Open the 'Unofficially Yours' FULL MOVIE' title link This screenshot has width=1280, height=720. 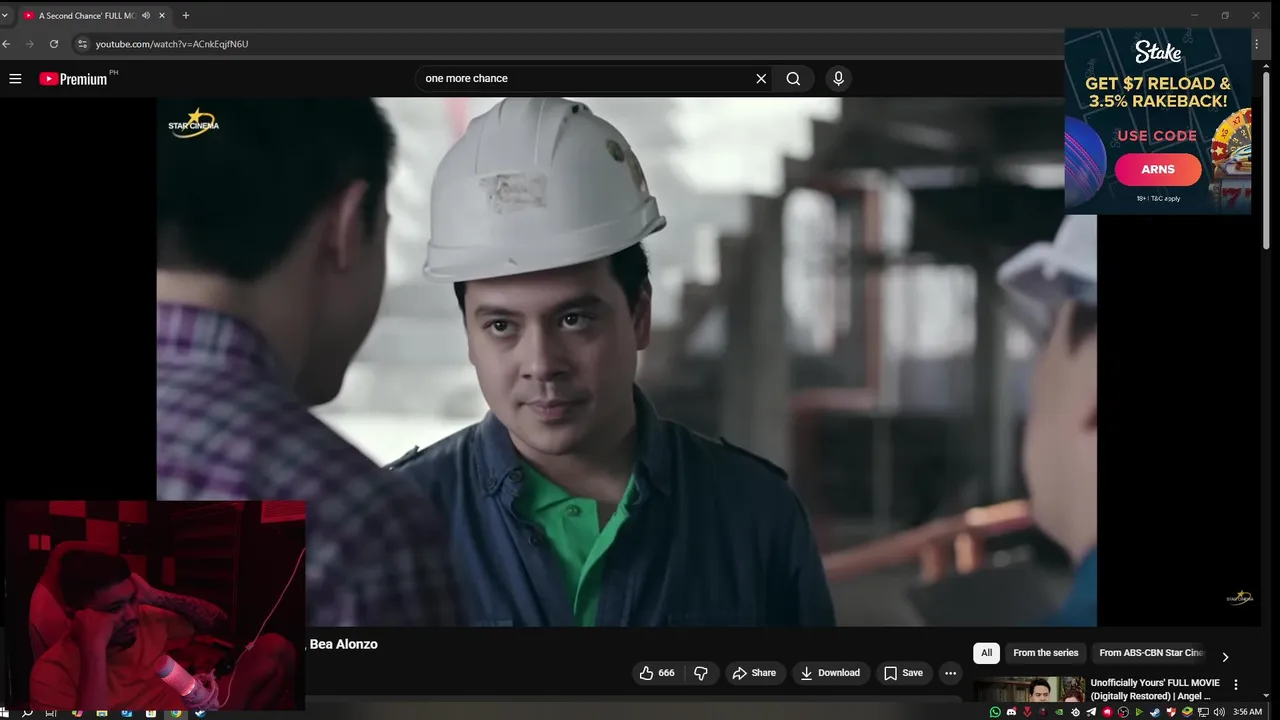pos(1155,689)
